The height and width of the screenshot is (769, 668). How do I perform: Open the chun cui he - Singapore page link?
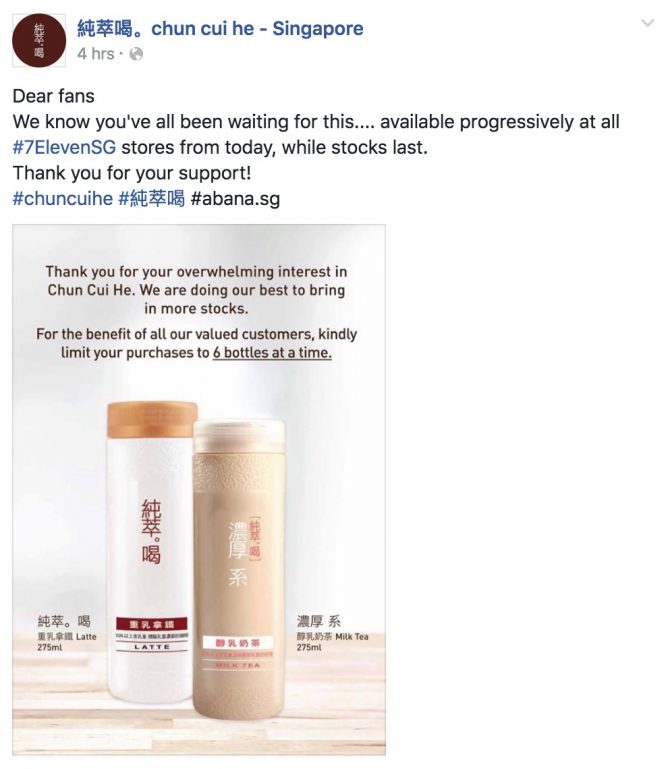[x=220, y=28]
